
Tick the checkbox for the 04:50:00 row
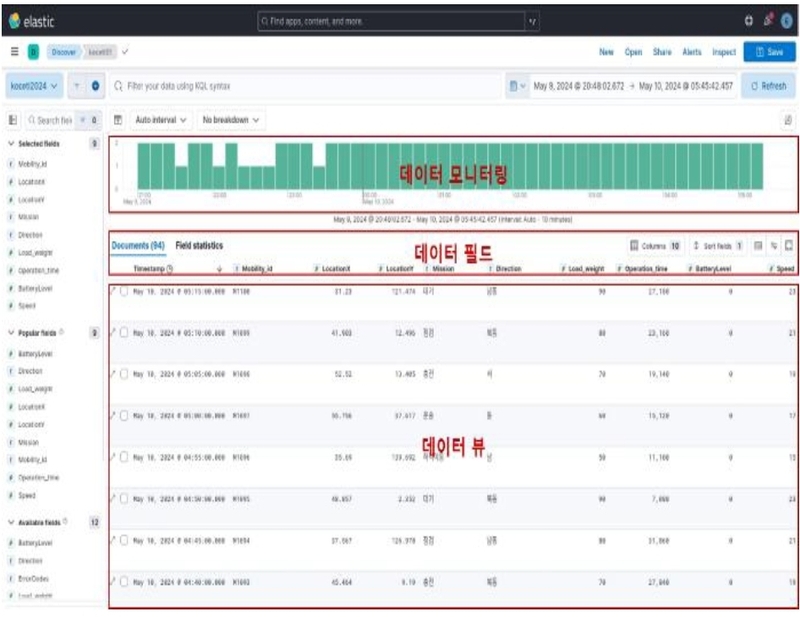[124, 499]
